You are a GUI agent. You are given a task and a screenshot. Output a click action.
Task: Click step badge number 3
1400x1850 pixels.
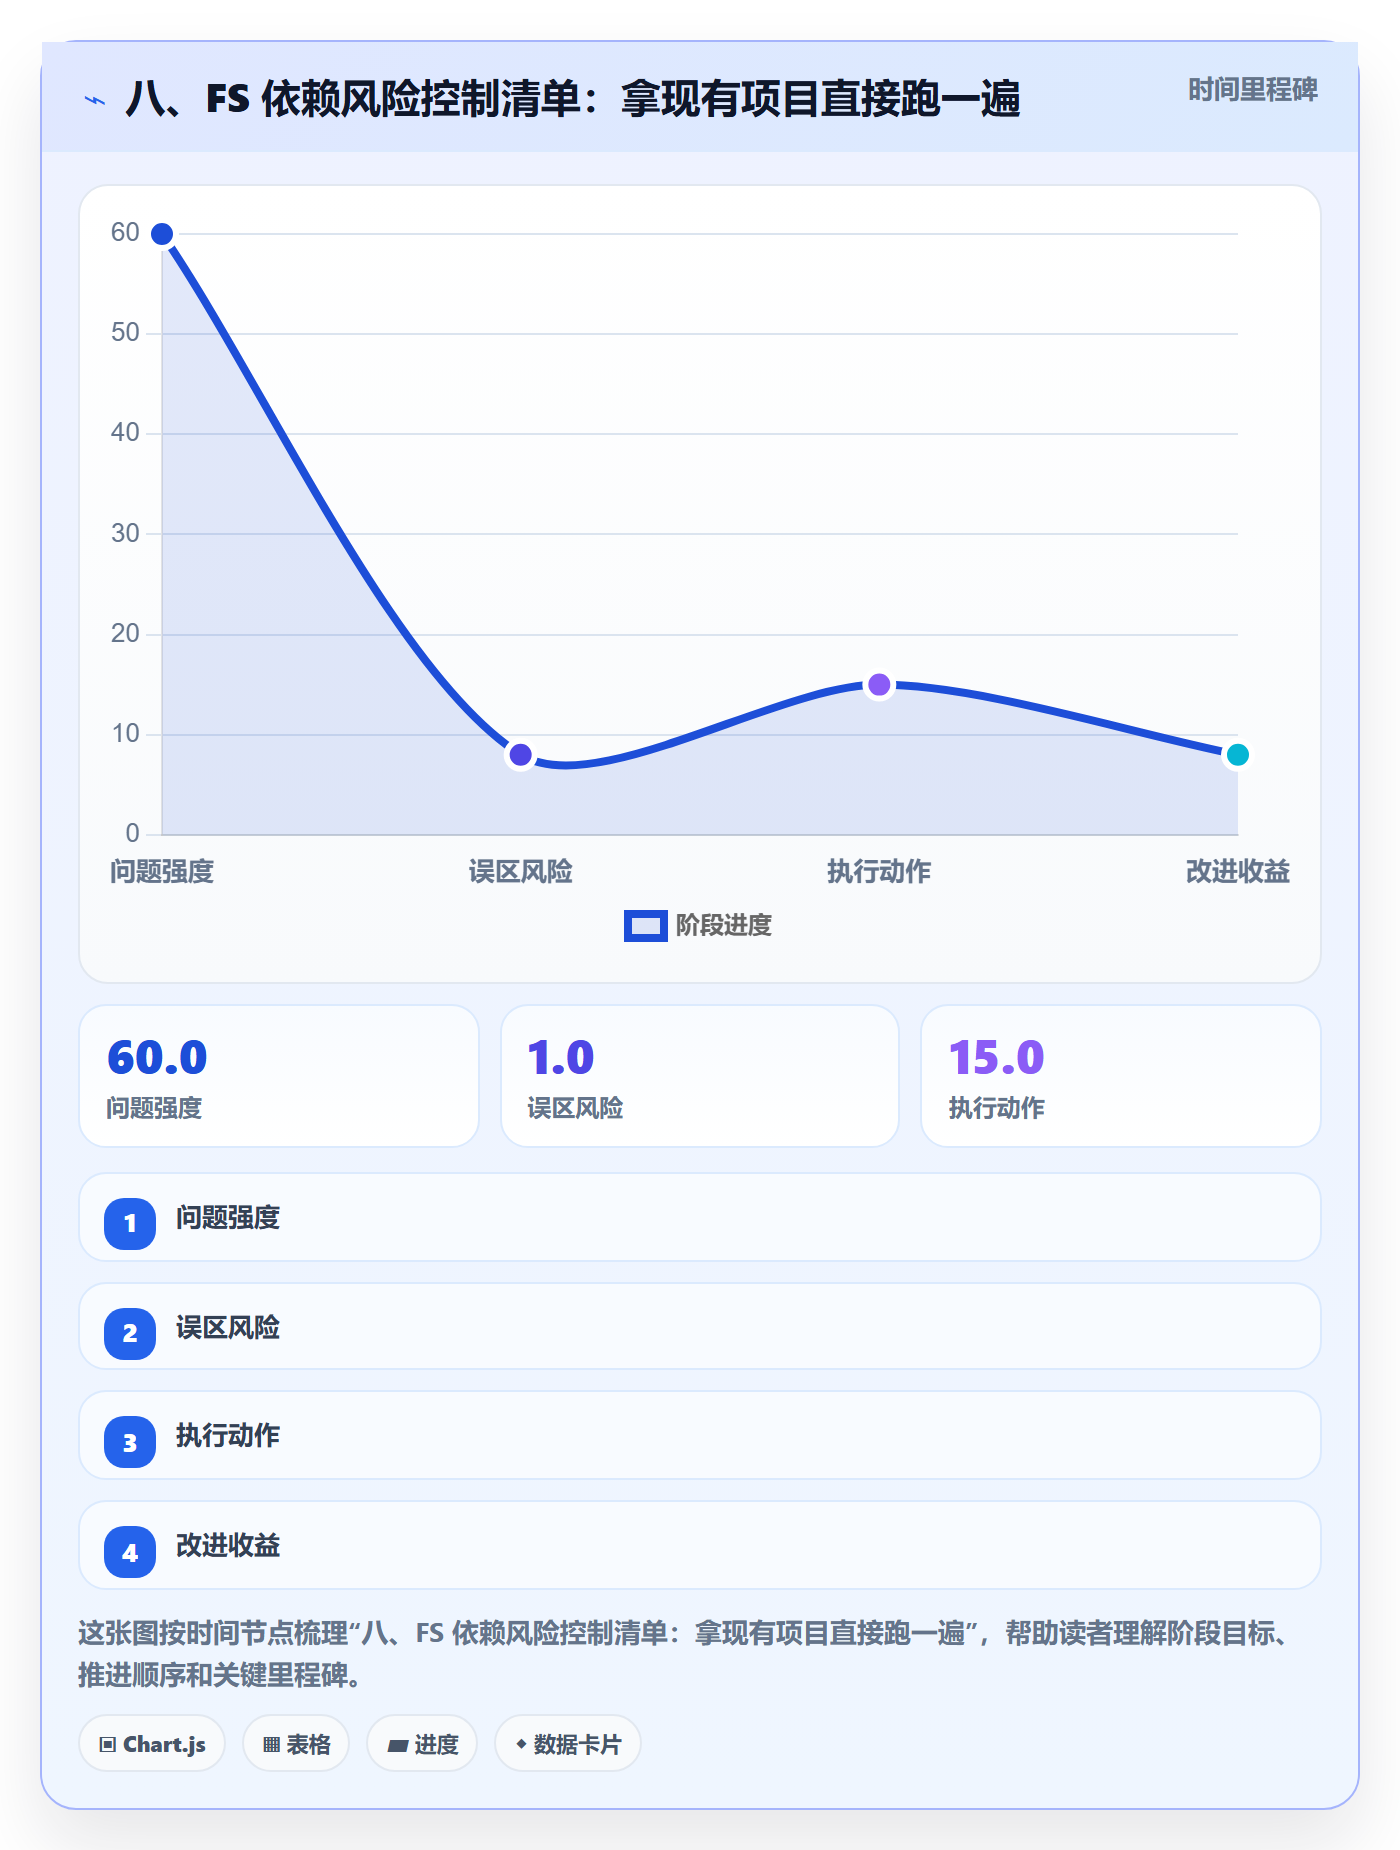[130, 1442]
